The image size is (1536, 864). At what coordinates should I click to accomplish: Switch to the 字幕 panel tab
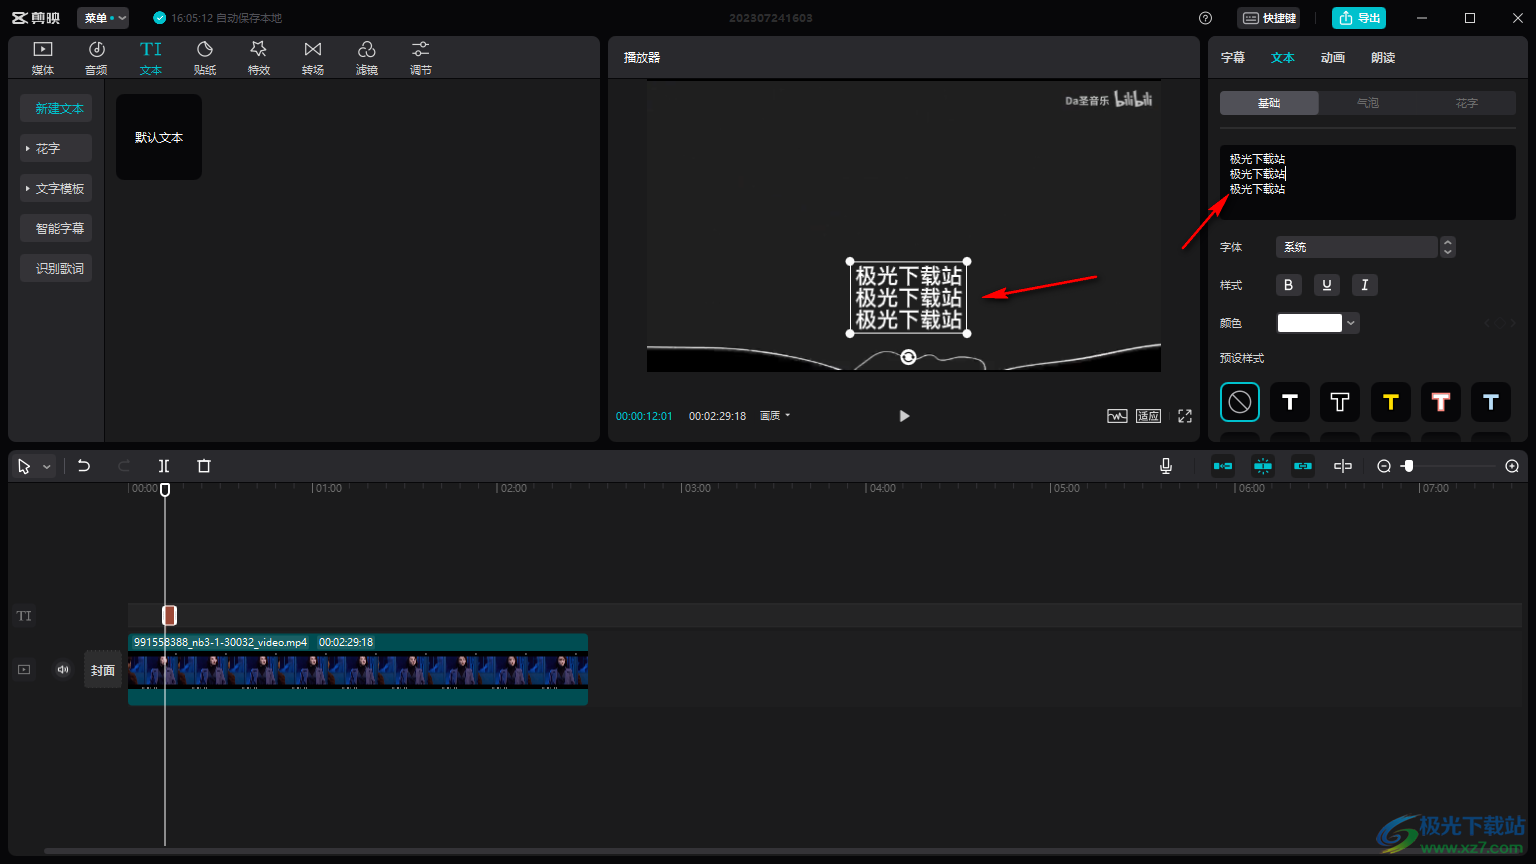point(1233,58)
